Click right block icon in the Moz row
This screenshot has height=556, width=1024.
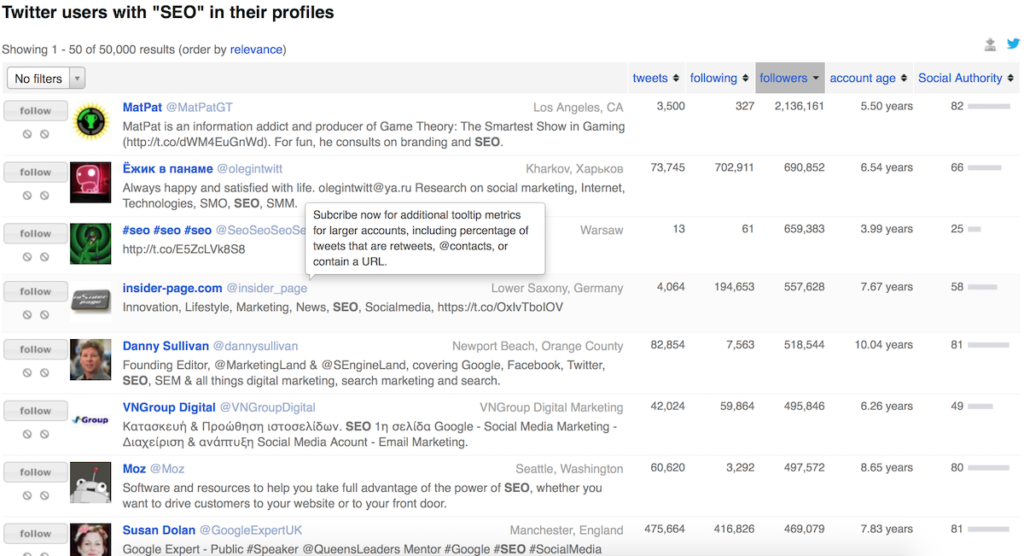pos(44,496)
